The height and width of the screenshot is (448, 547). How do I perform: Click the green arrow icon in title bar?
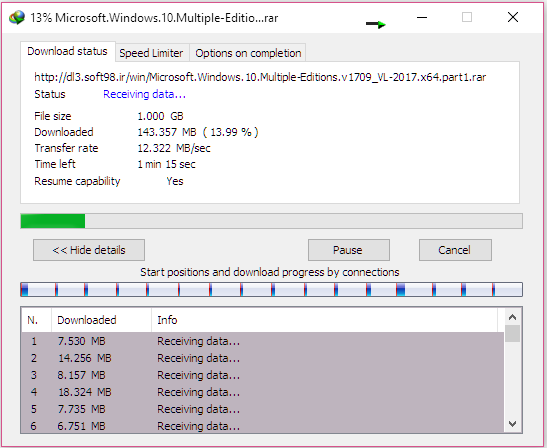pos(376,24)
